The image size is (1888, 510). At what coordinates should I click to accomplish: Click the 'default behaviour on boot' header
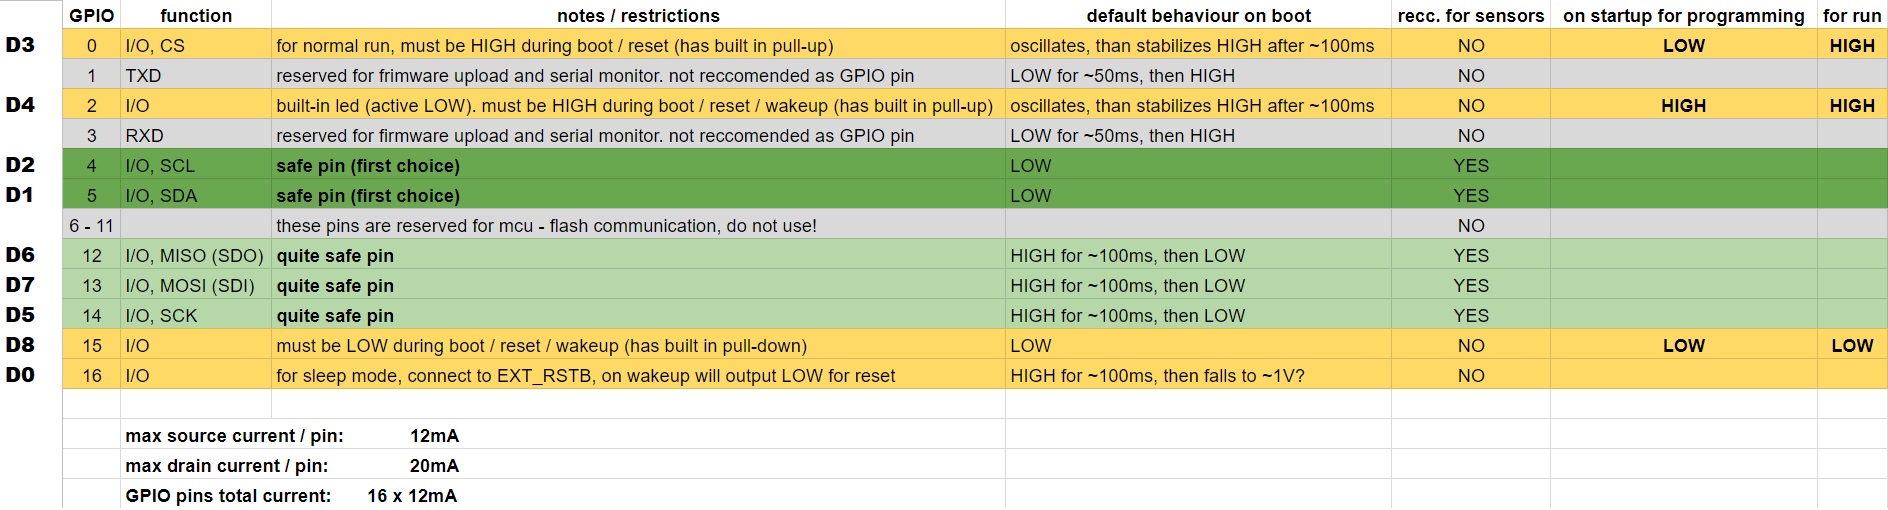pyautogui.click(x=1198, y=15)
